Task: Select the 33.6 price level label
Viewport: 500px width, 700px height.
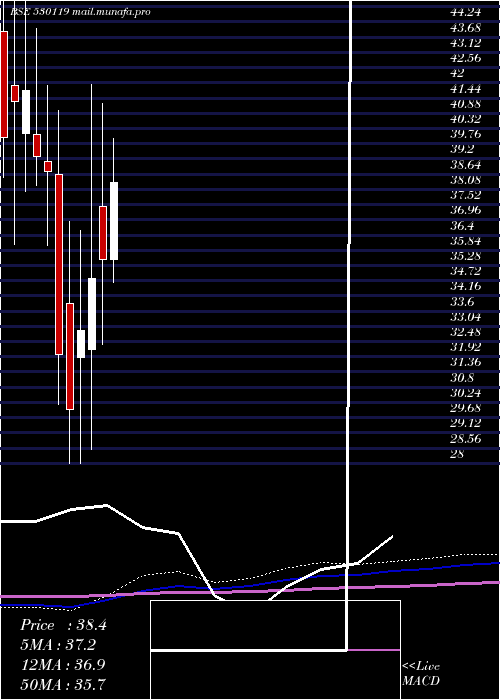Action: (x=462, y=302)
